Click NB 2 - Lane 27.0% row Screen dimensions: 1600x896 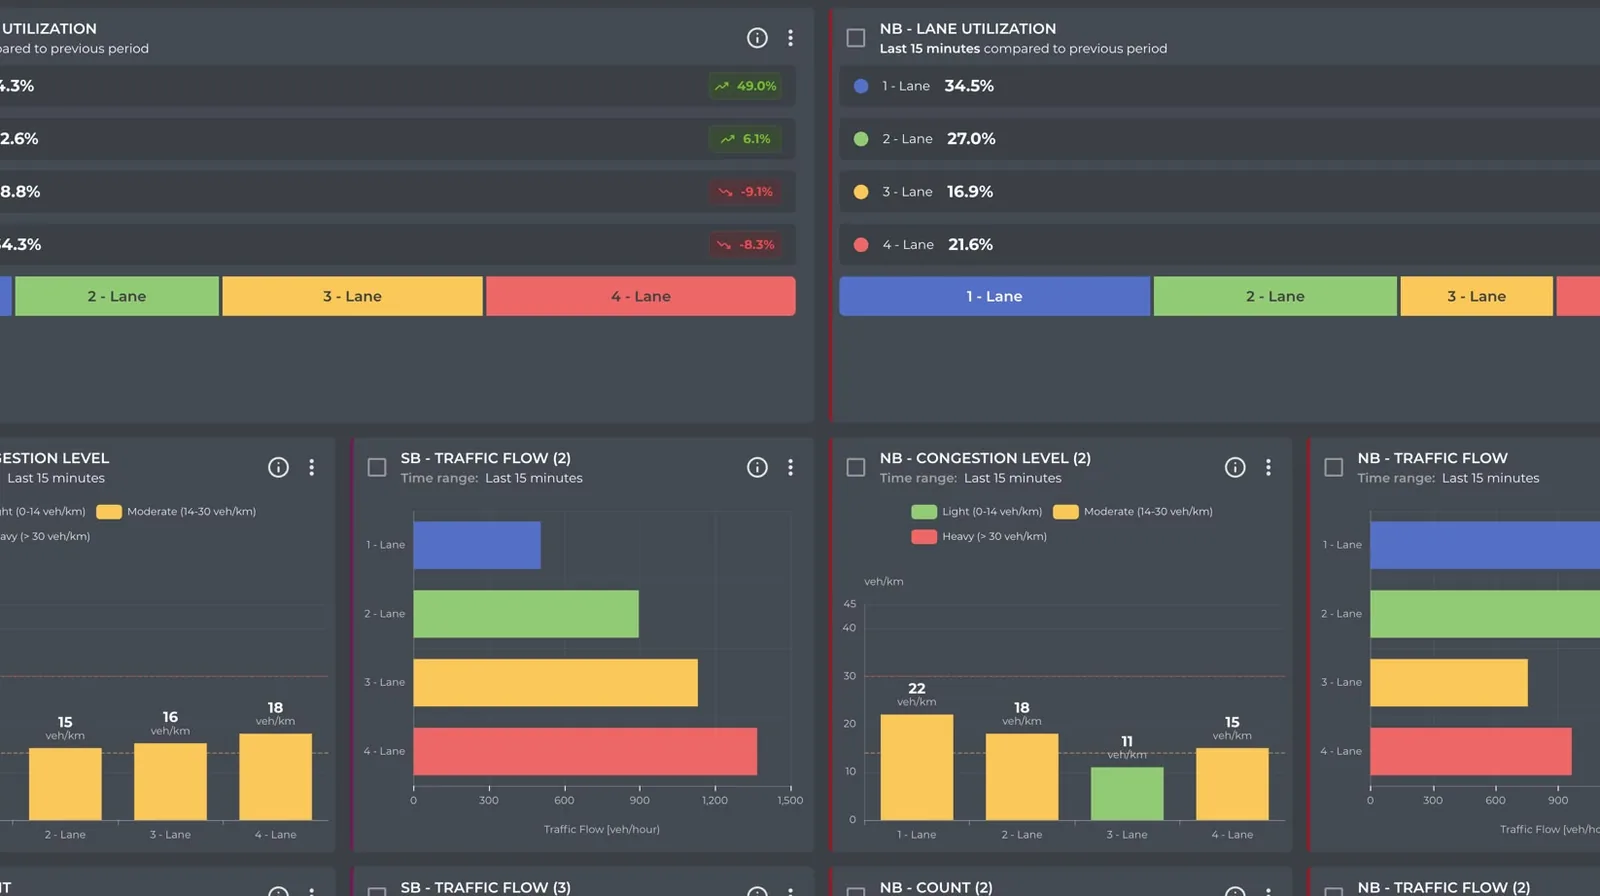tap(1219, 139)
